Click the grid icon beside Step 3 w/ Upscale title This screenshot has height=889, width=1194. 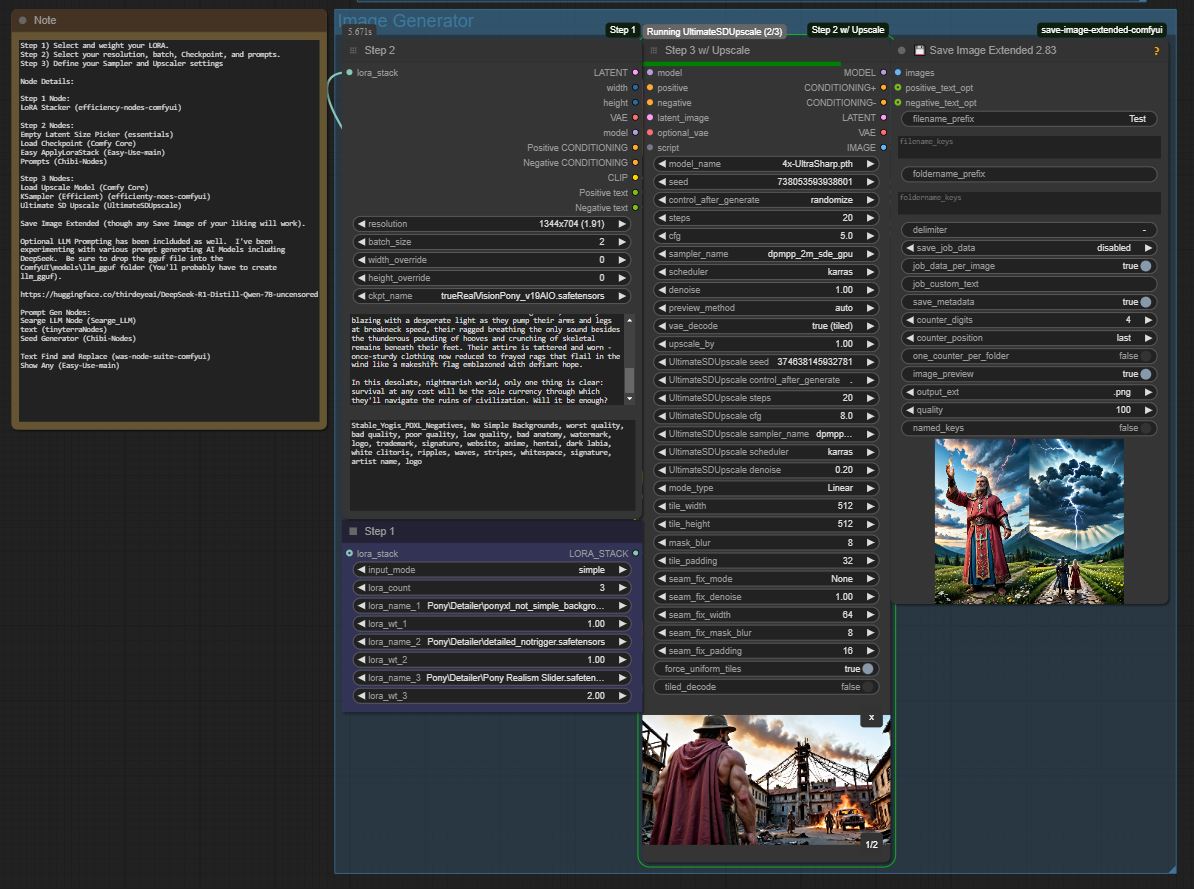pos(653,50)
